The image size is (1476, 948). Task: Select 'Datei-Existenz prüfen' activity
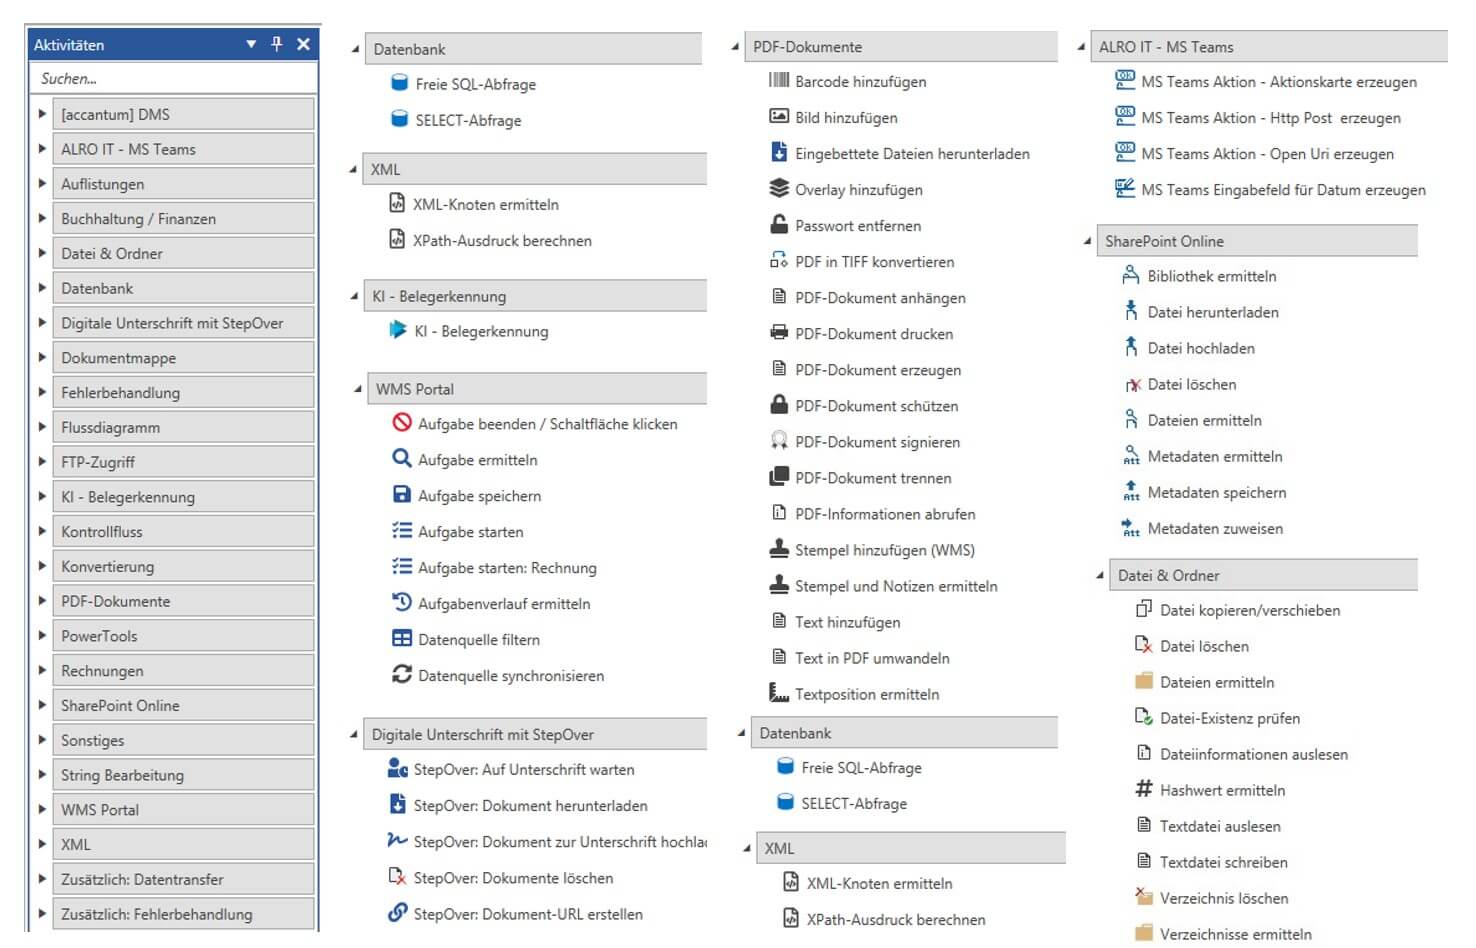point(1230,717)
